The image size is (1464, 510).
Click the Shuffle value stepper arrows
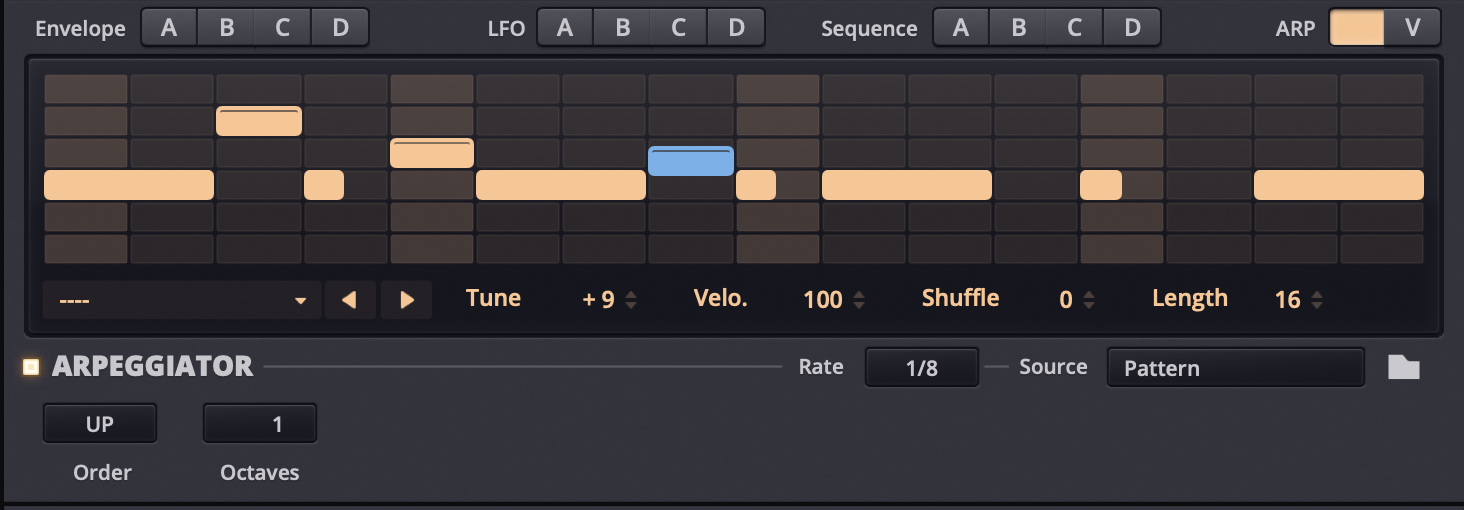(1089, 299)
